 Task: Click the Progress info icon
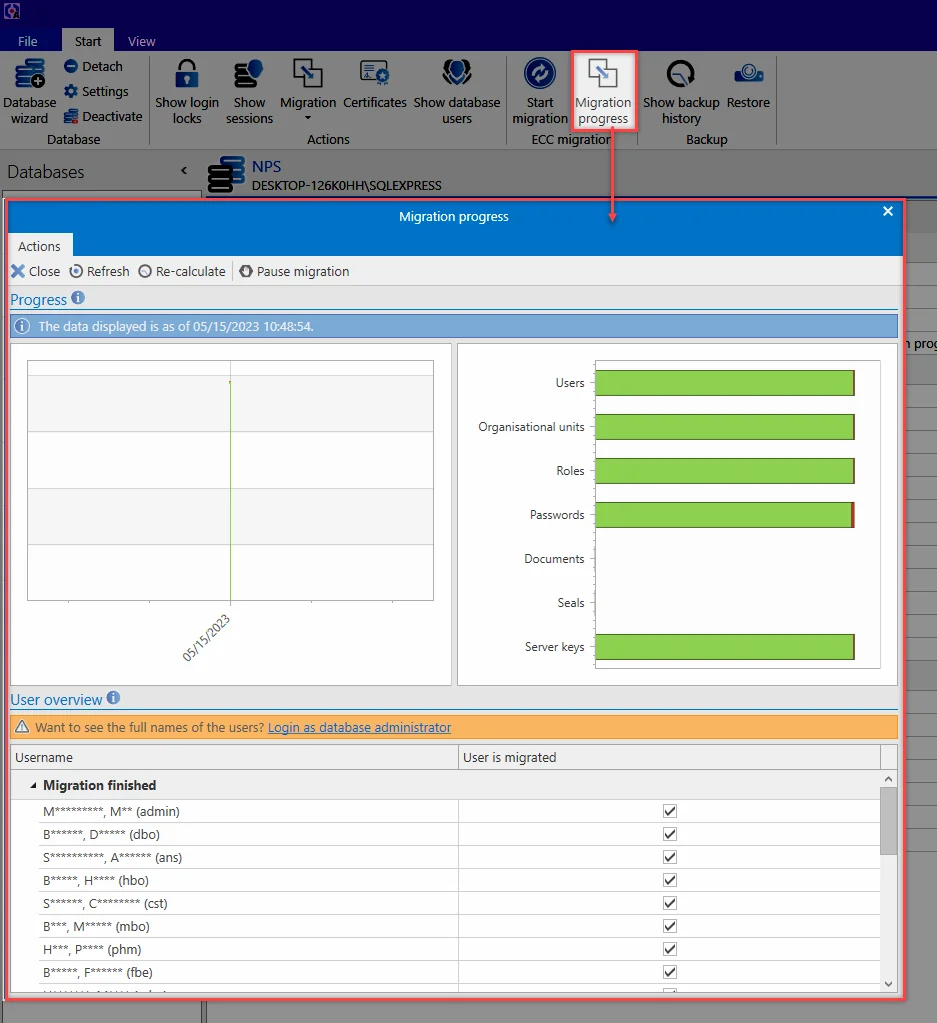(78, 298)
